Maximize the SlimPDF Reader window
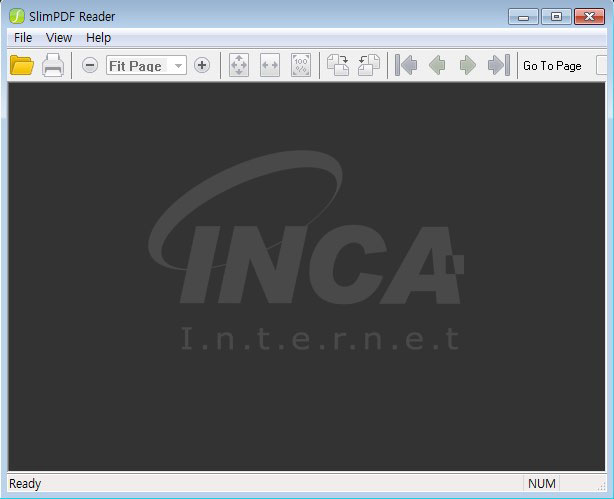The height and width of the screenshot is (499, 614). (556, 17)
